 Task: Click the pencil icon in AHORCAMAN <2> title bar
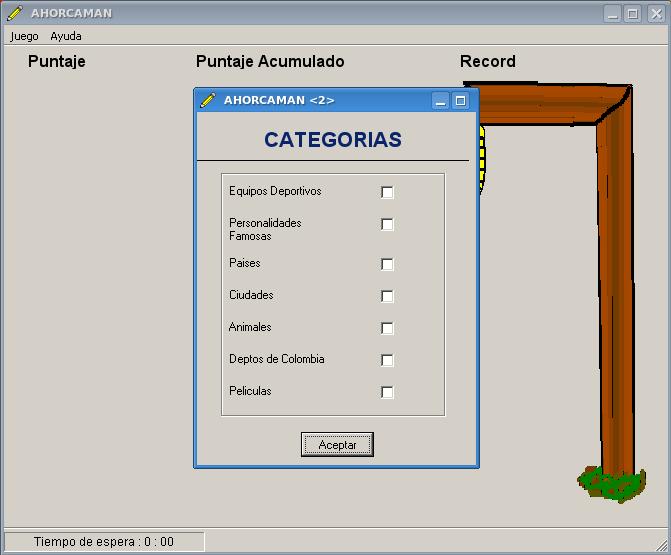(208, 100)
